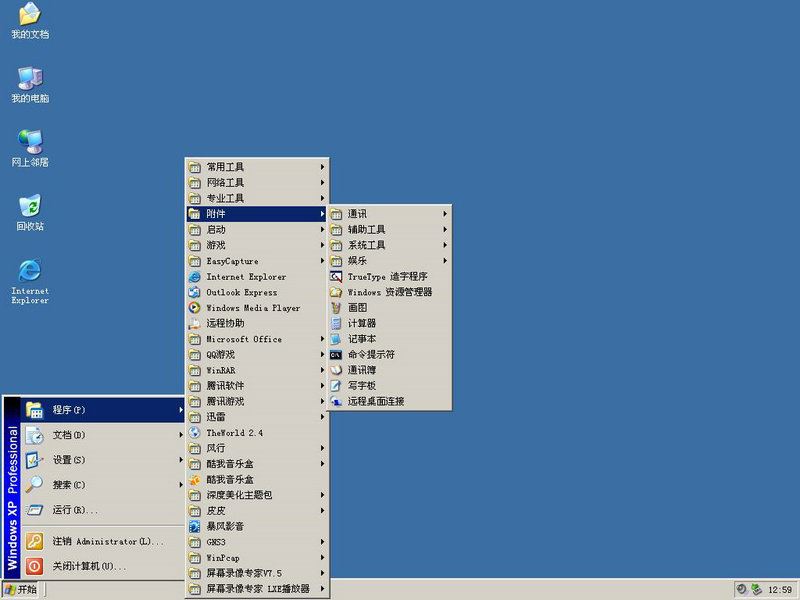
Task: Click green network tray icon
Action: (756, 589)
